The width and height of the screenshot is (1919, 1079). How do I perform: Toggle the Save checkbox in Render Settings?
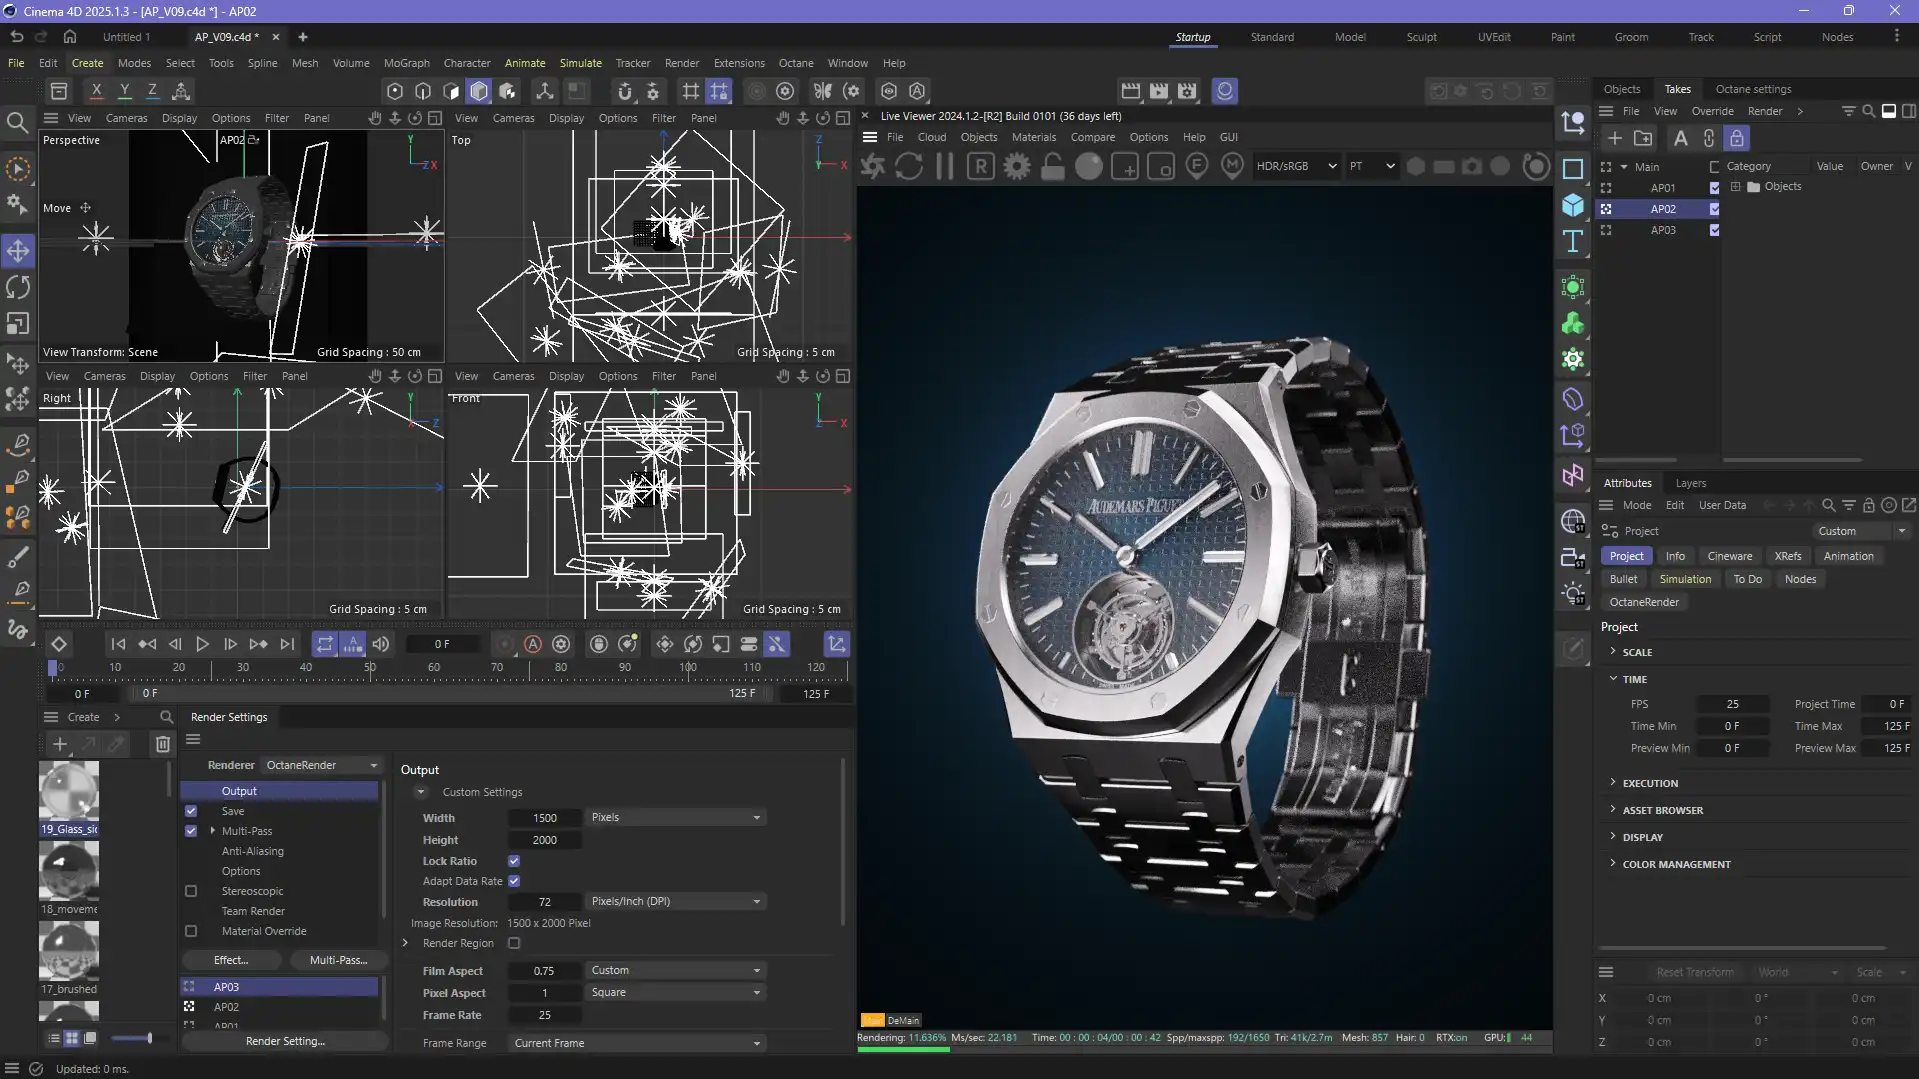coord(191,811)
